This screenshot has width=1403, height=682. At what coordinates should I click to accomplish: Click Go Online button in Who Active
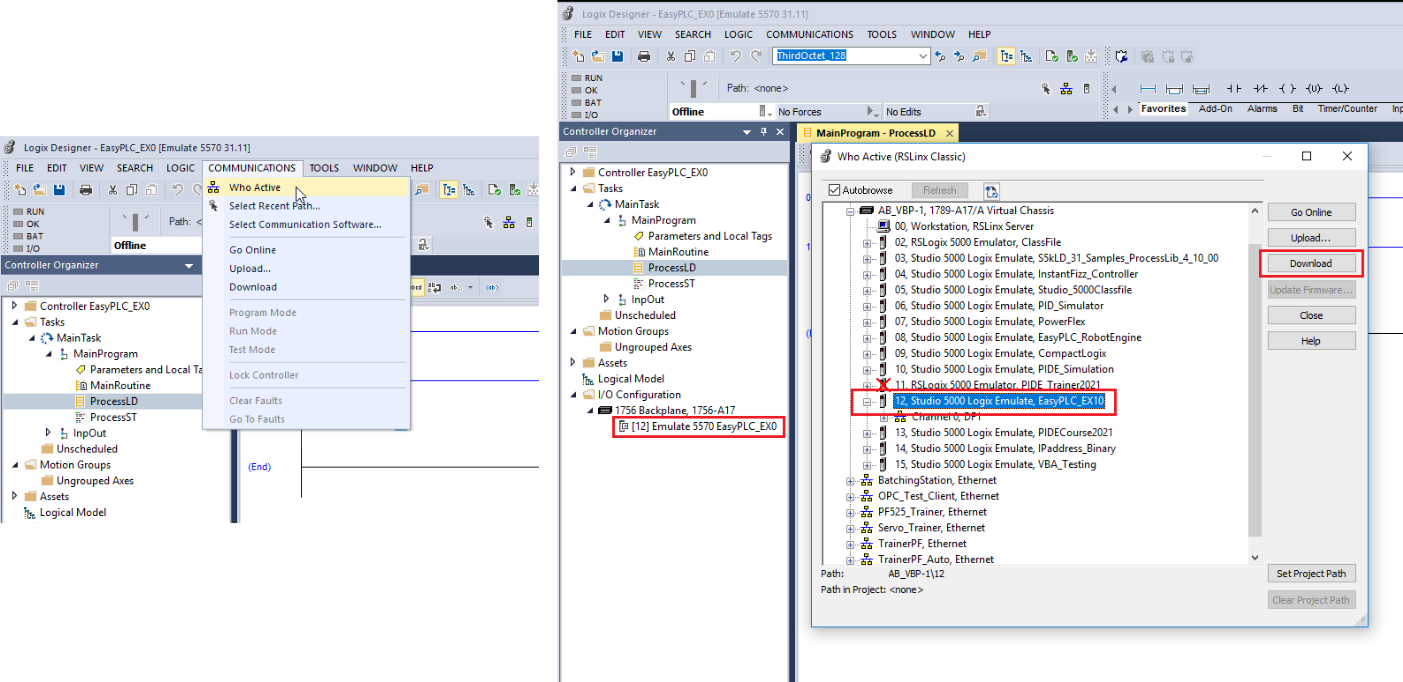pyautogui.click(x=1311, y=212)
